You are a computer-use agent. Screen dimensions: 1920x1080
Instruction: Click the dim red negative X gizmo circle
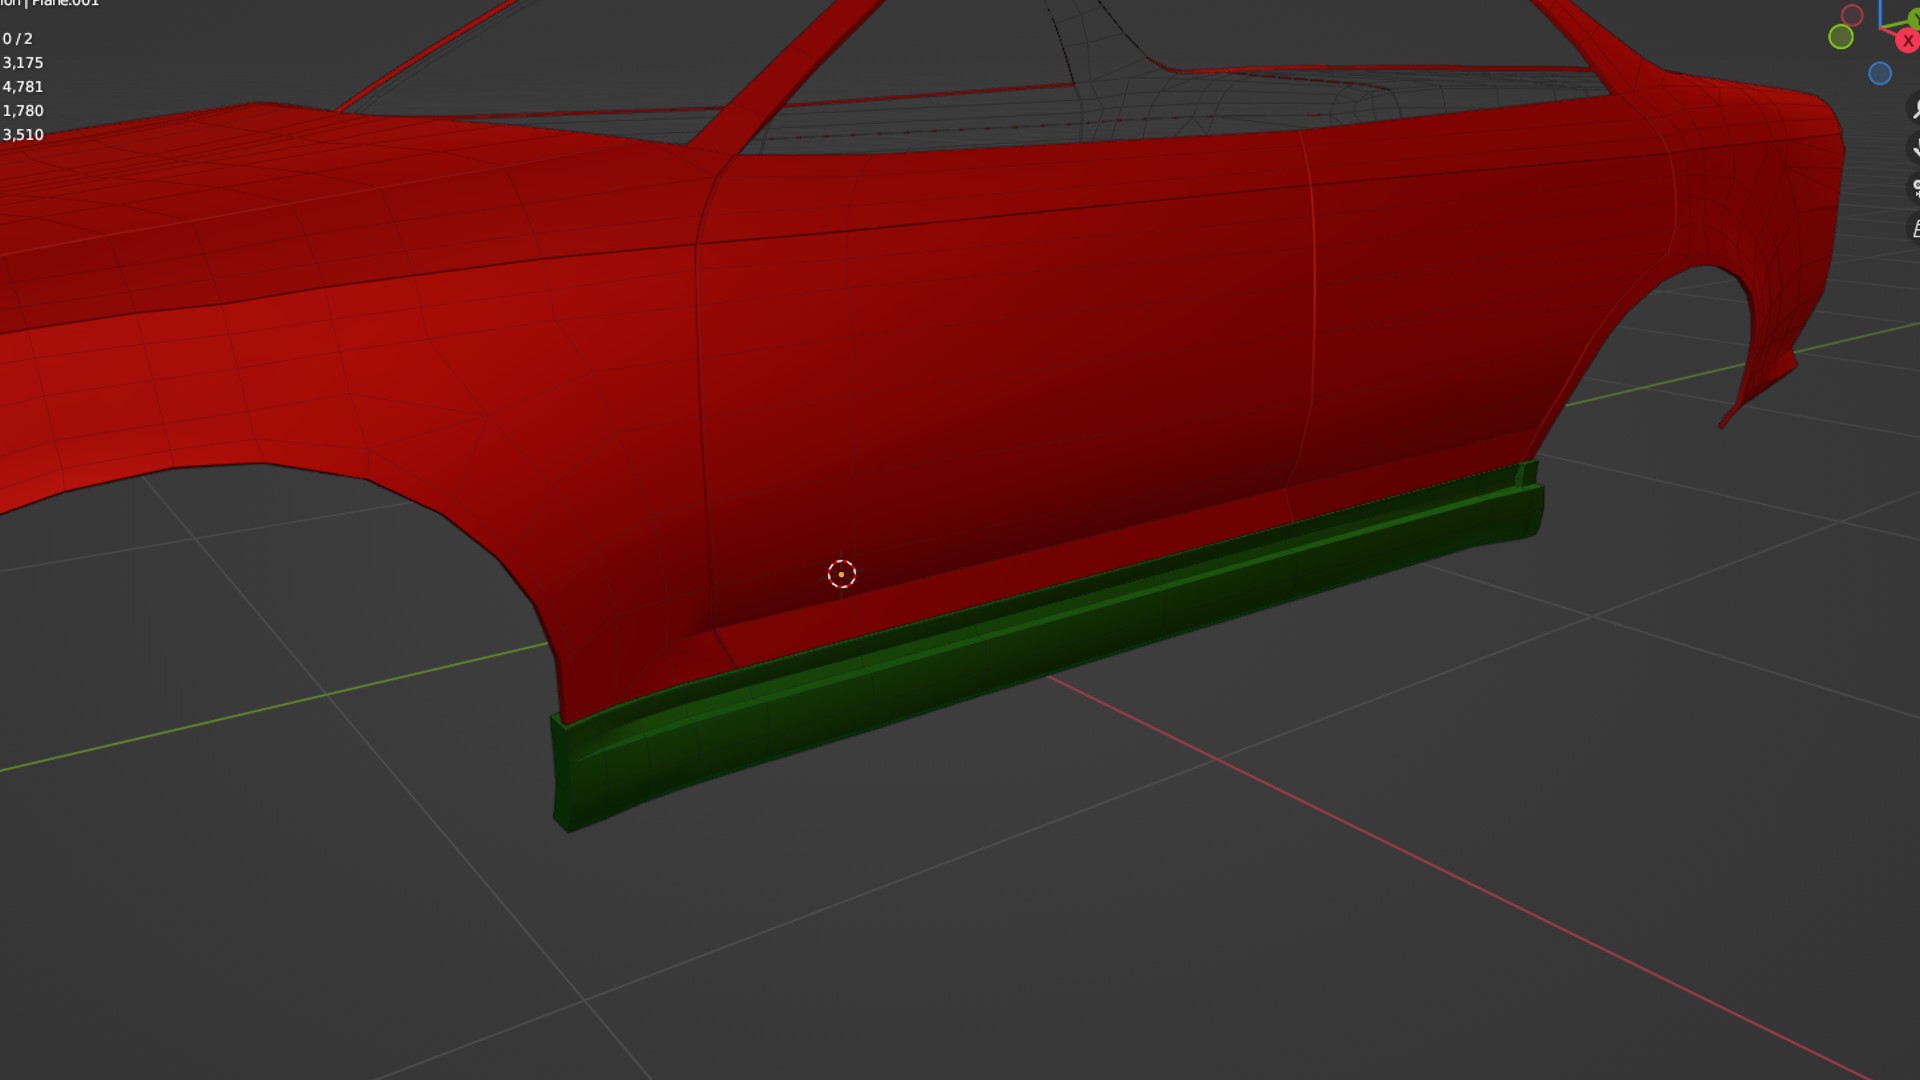1852,15
